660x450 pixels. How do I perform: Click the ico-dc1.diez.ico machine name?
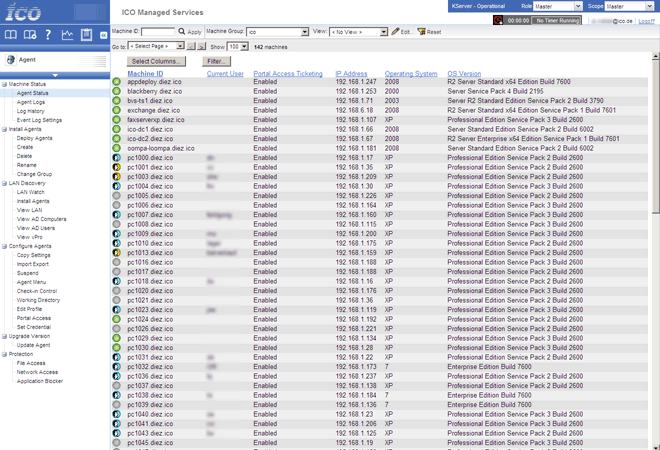[150, 129]
